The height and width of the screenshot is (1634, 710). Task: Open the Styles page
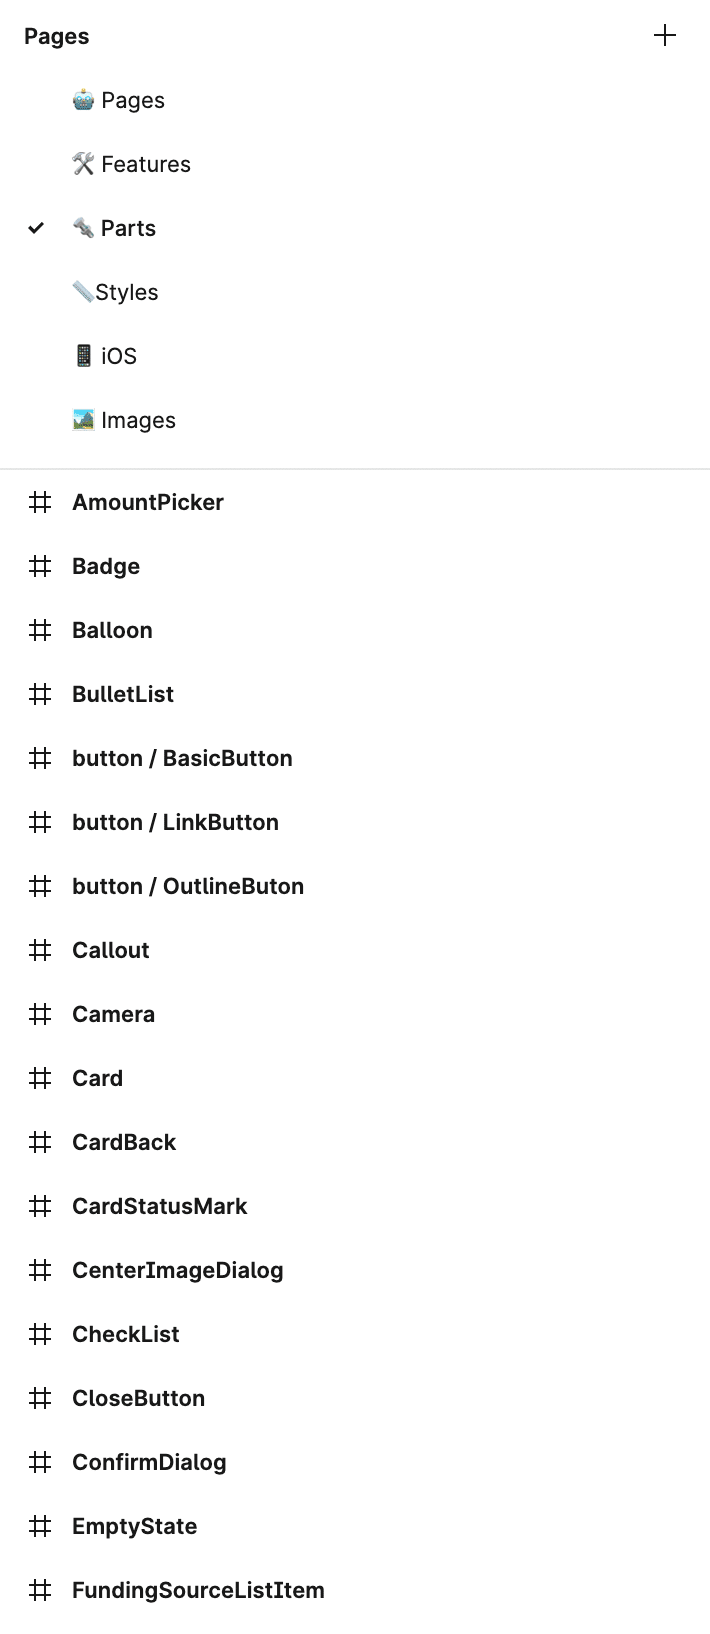[x=115, y=292]
